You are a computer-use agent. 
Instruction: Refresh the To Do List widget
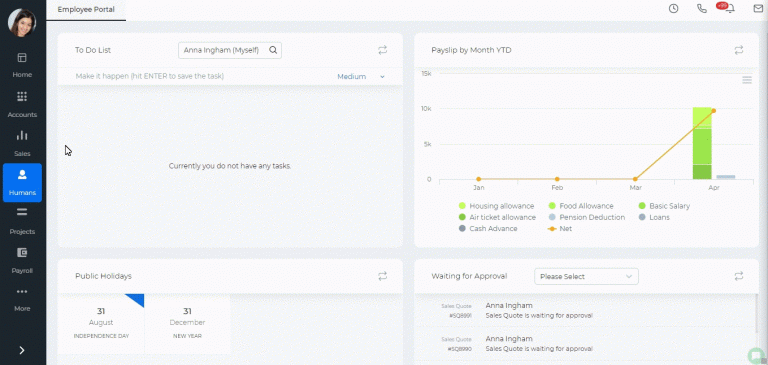coord(383,50)
